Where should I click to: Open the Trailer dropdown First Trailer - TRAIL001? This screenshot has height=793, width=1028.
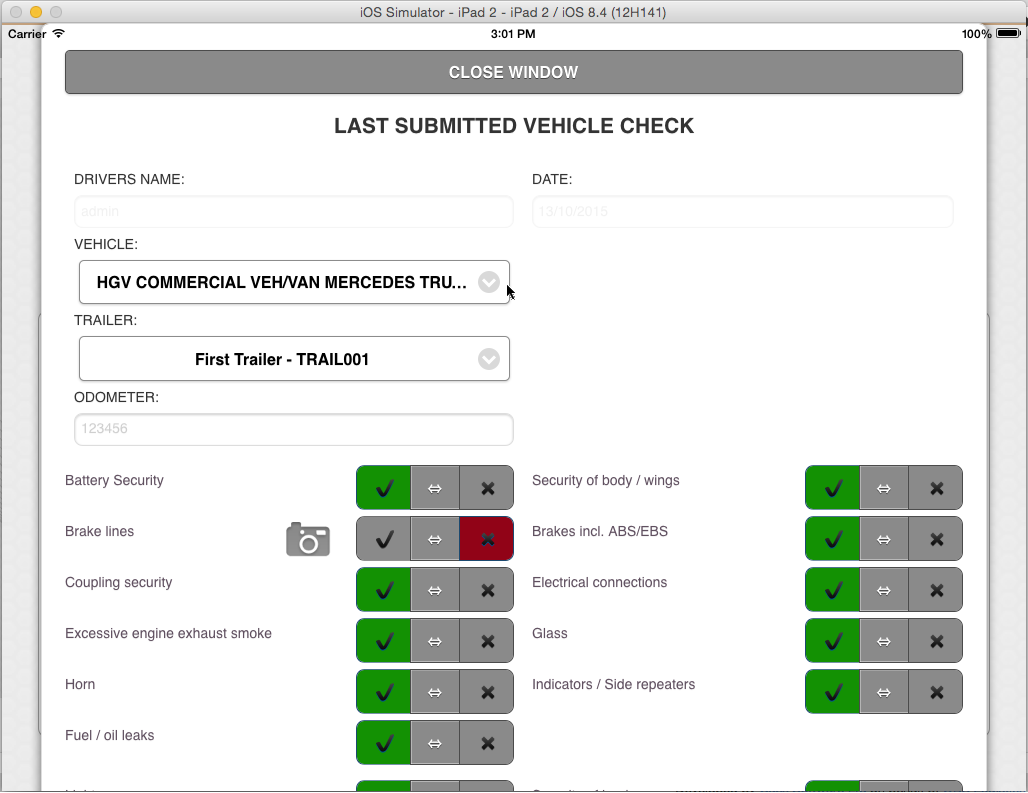coord(294,359)
